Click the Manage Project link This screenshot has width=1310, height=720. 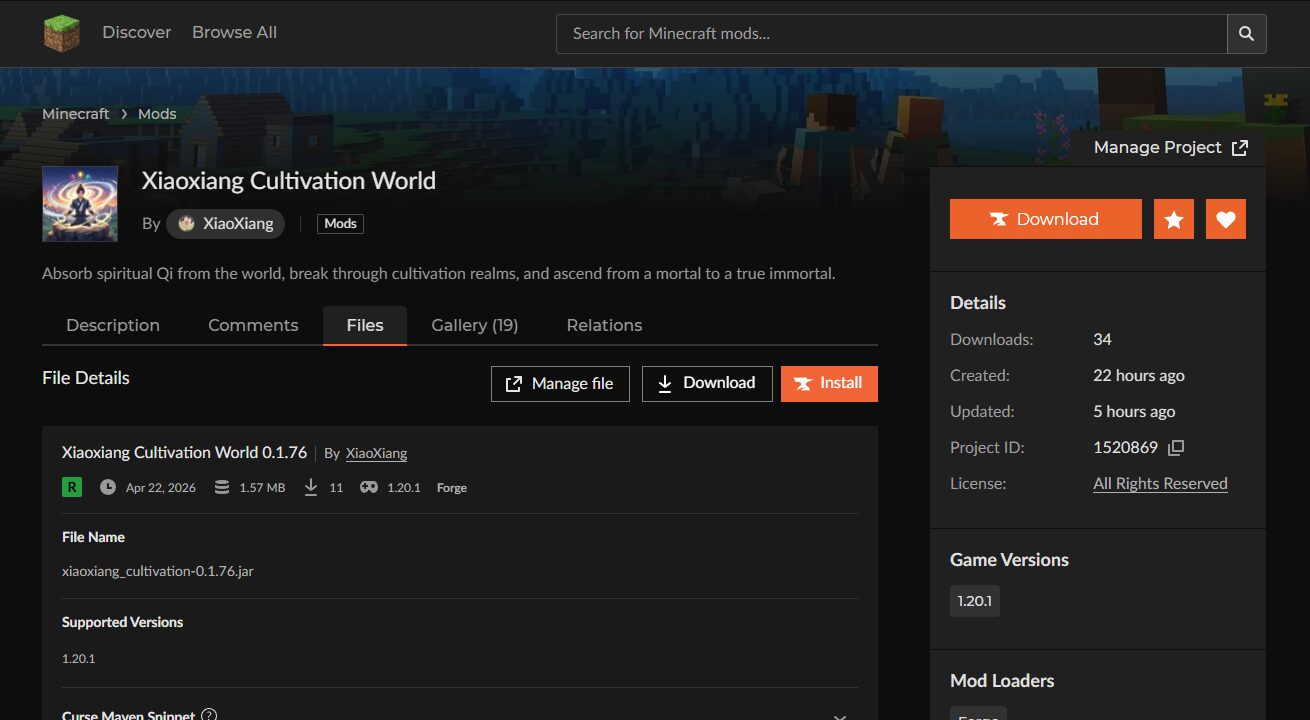pyautogui.click(x=1170, y=148)
